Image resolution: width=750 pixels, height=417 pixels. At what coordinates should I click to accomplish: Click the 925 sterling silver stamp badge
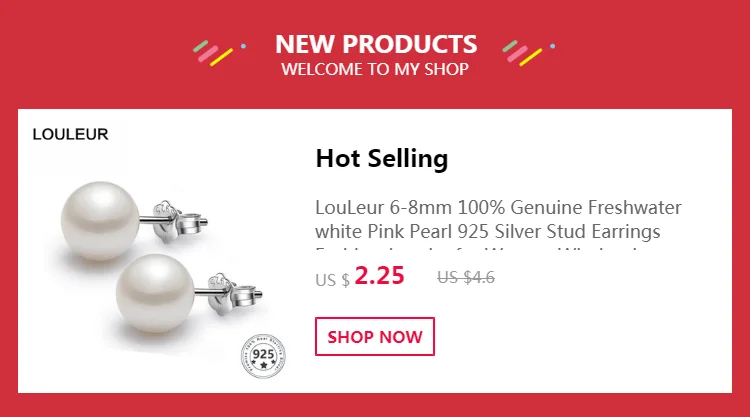point(263,356)
